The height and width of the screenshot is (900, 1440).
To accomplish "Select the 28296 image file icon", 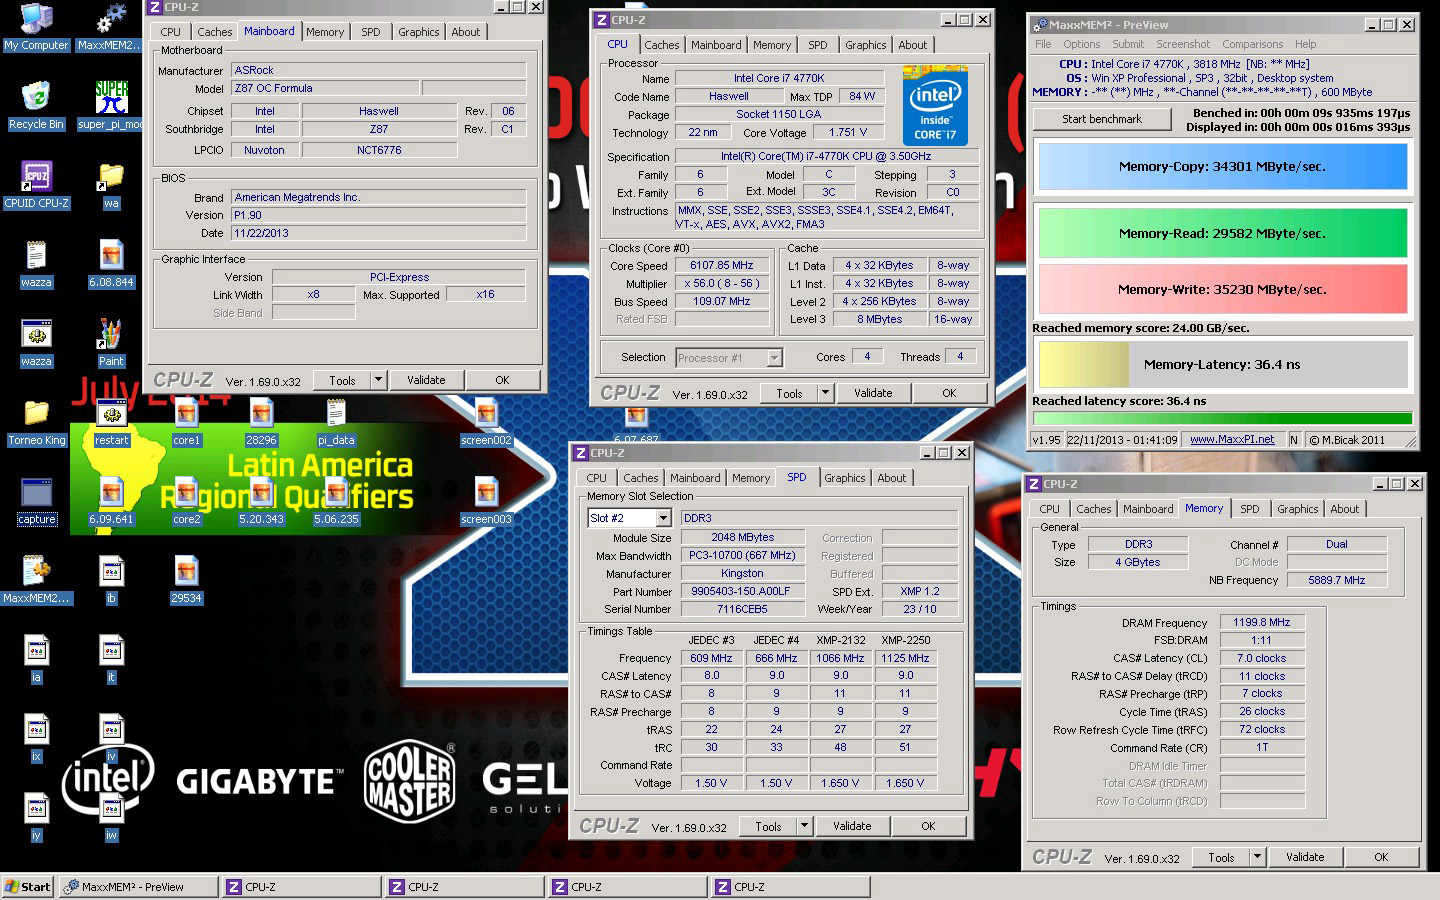I will tap(261, 421).
